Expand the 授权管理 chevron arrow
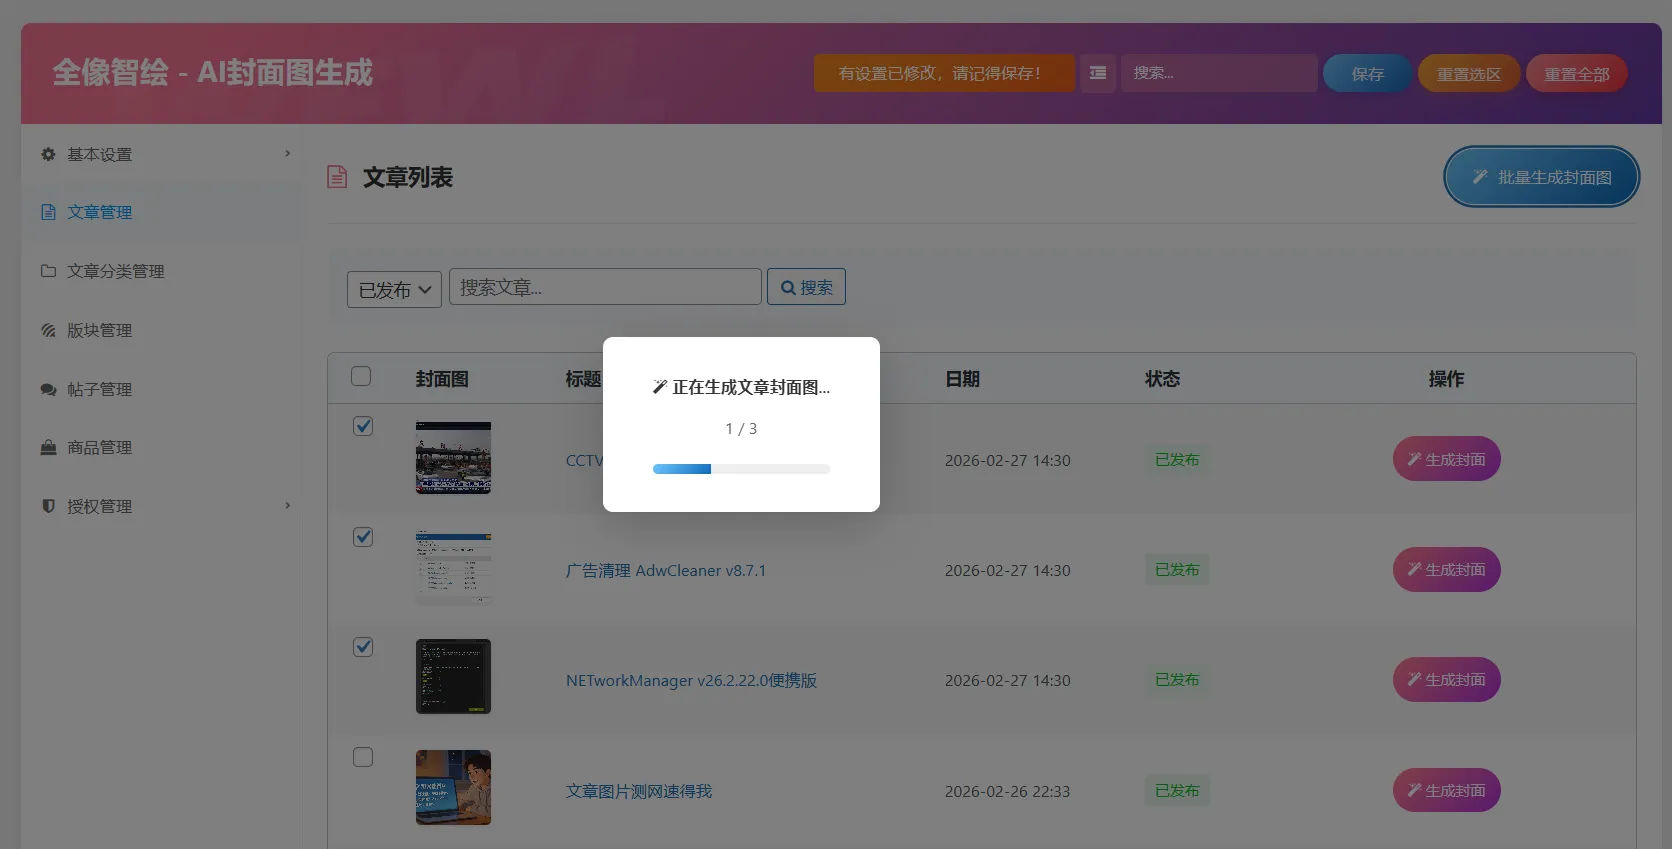Image resolution: width=1672 pixels, height=849 pixels. coord(287,505)
